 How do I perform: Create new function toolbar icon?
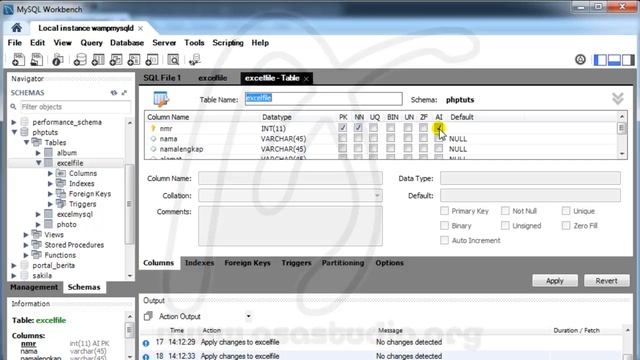point(152,60)
